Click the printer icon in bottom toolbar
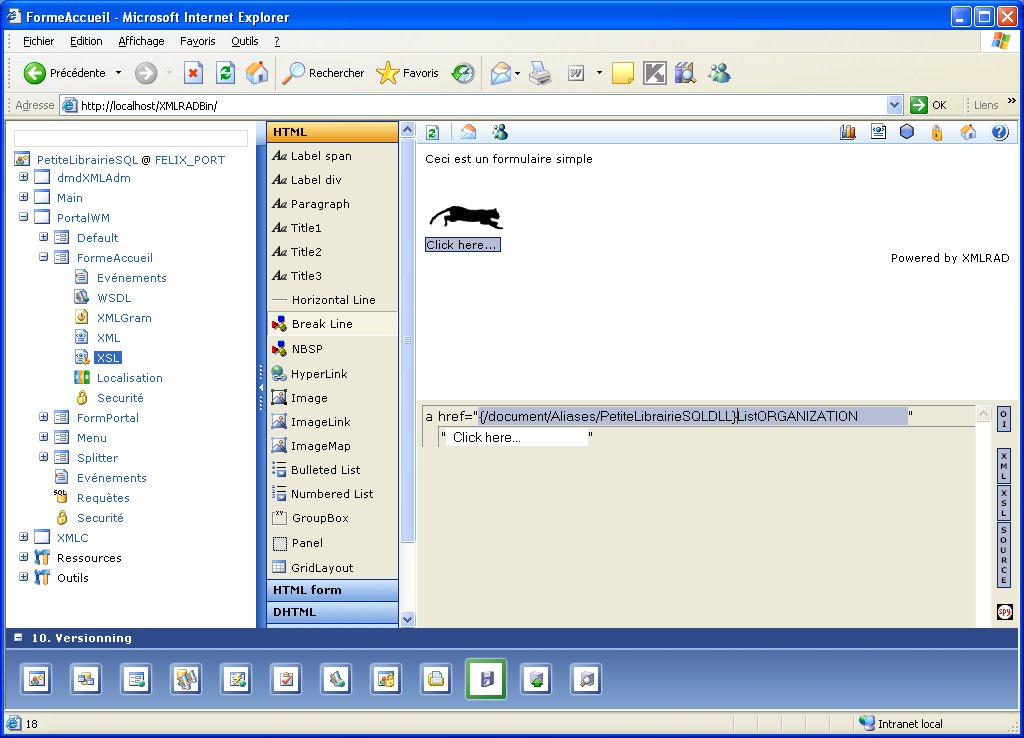This screenshot has width=1024, height=738. [436, 679]
